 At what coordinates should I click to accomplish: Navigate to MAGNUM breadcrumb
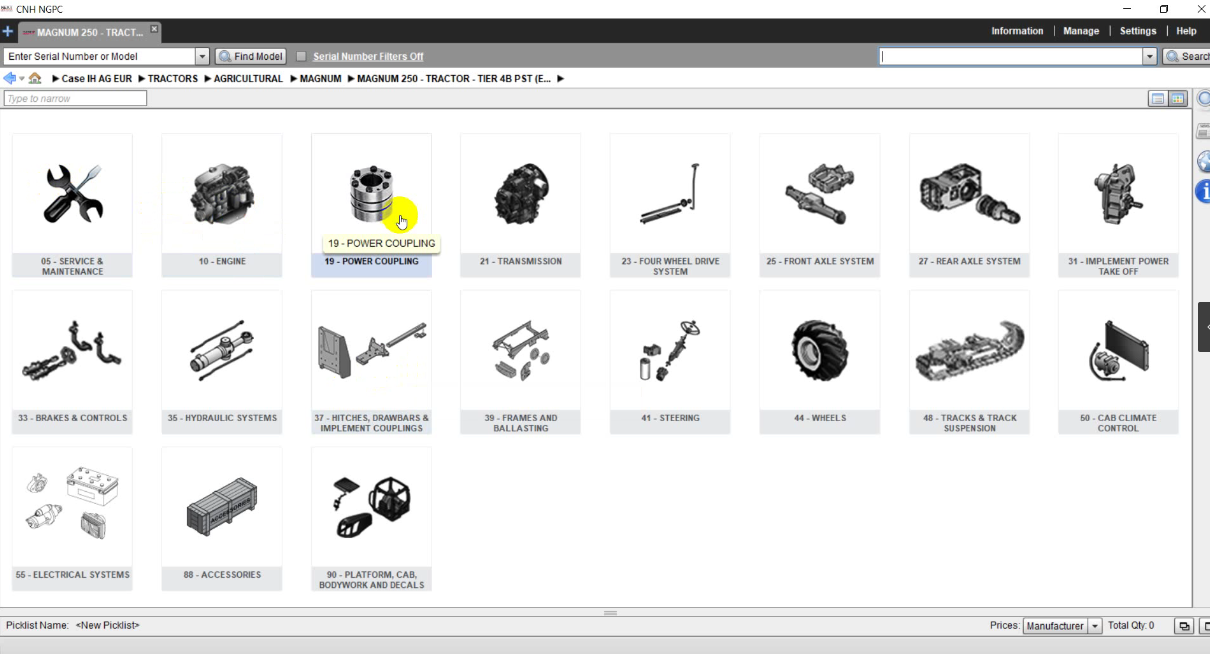pos(321,79)
